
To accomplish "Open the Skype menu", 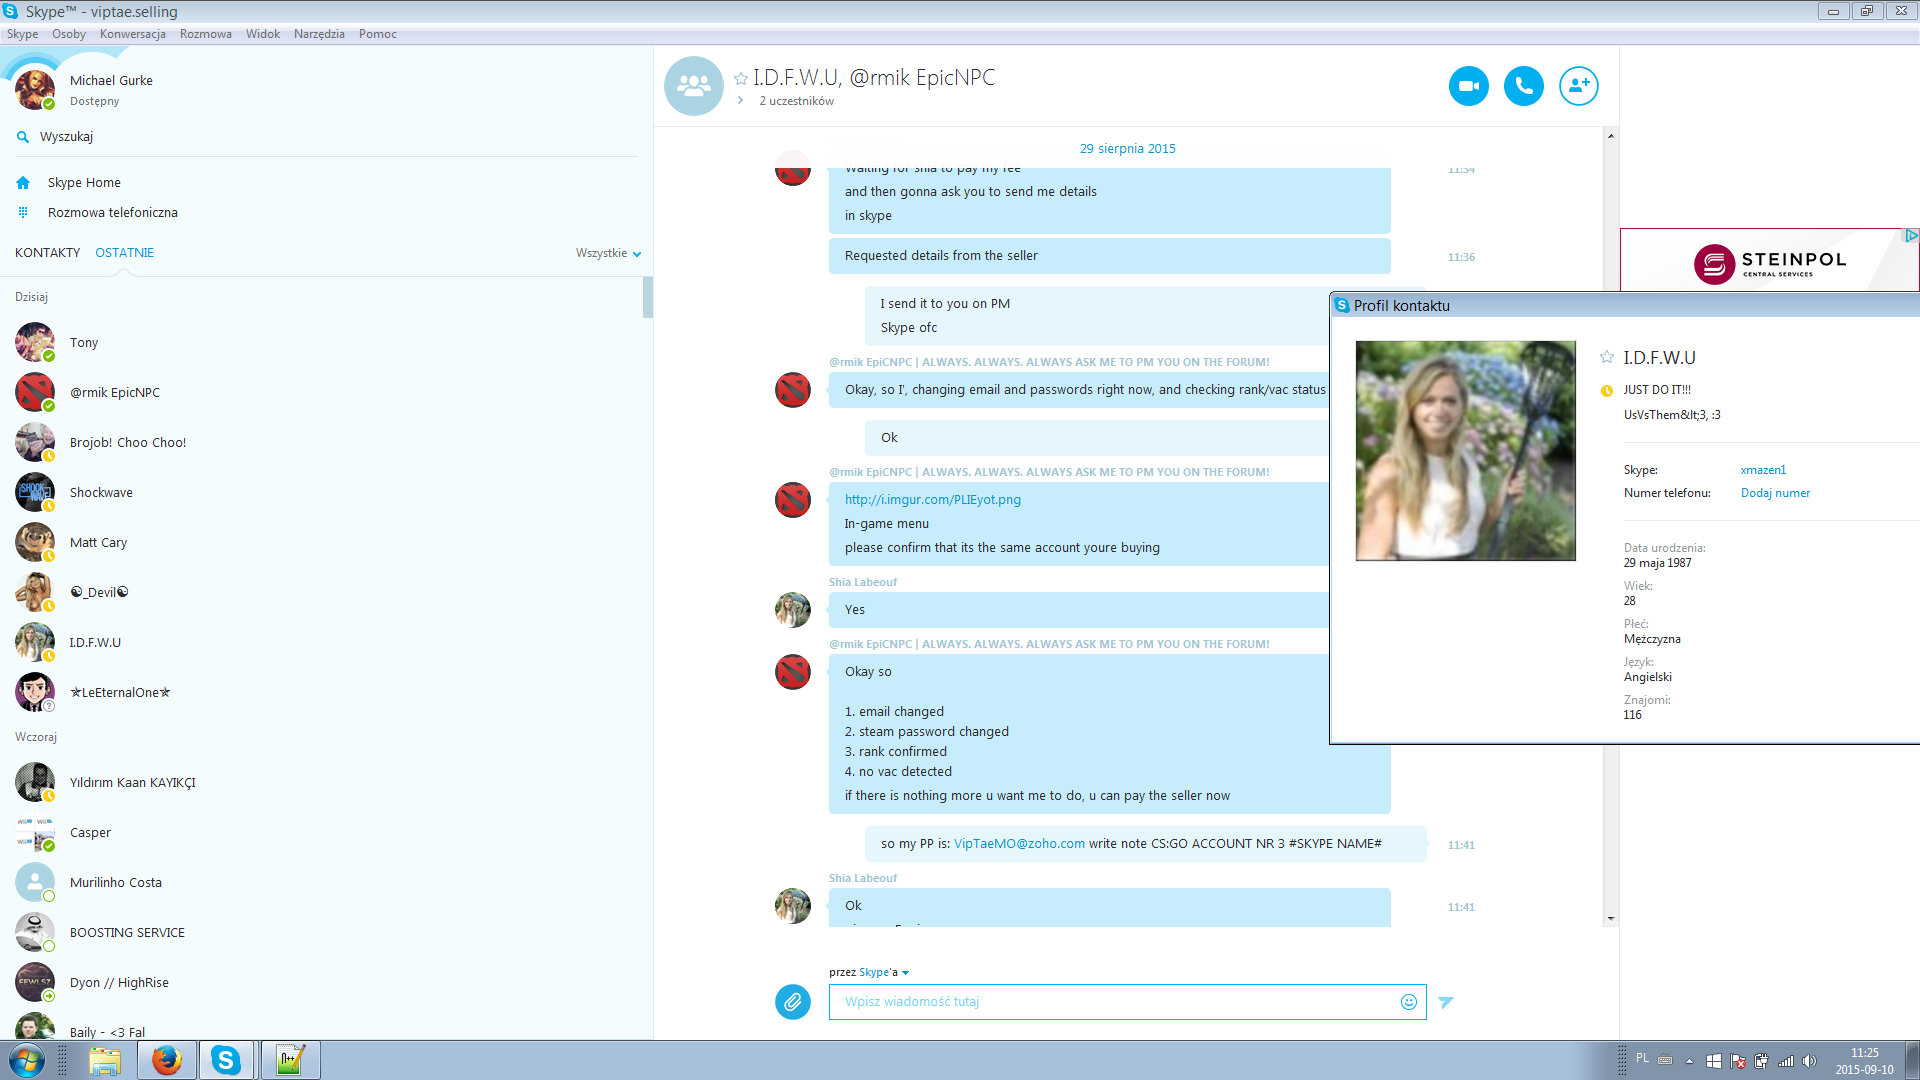I will [22, 34].
